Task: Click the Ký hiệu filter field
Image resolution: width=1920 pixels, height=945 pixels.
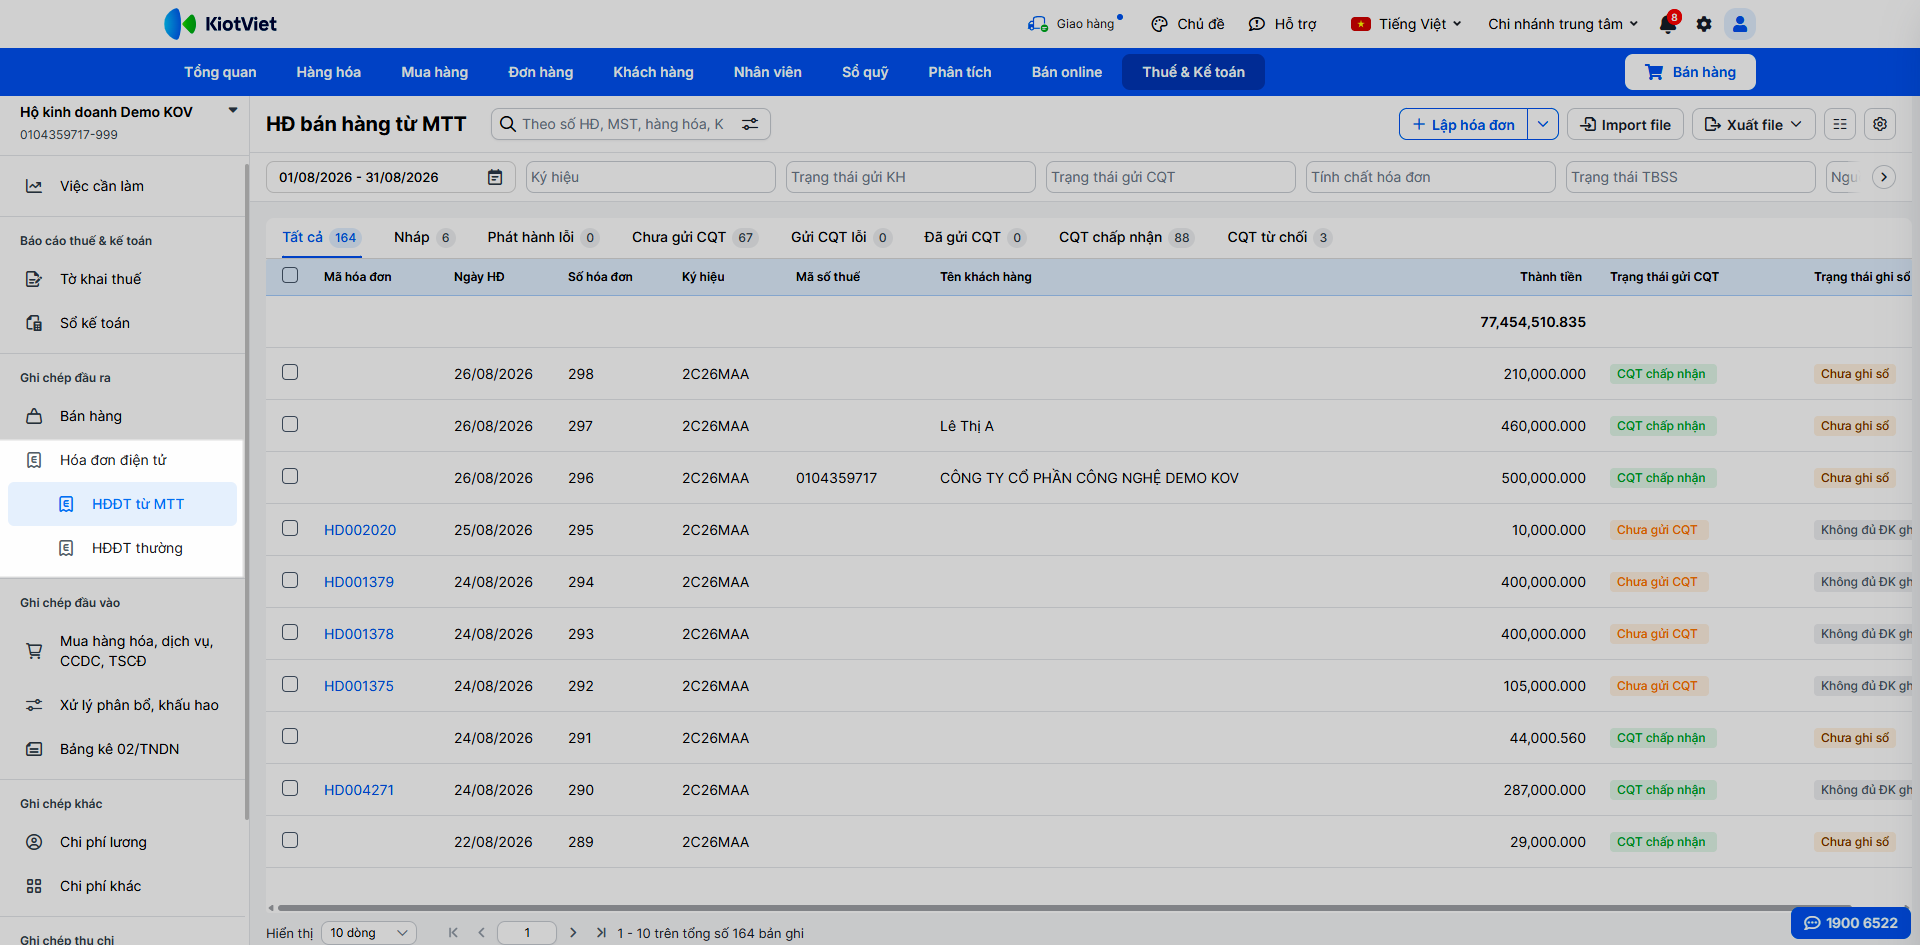Action: click(x=651, y=177)
